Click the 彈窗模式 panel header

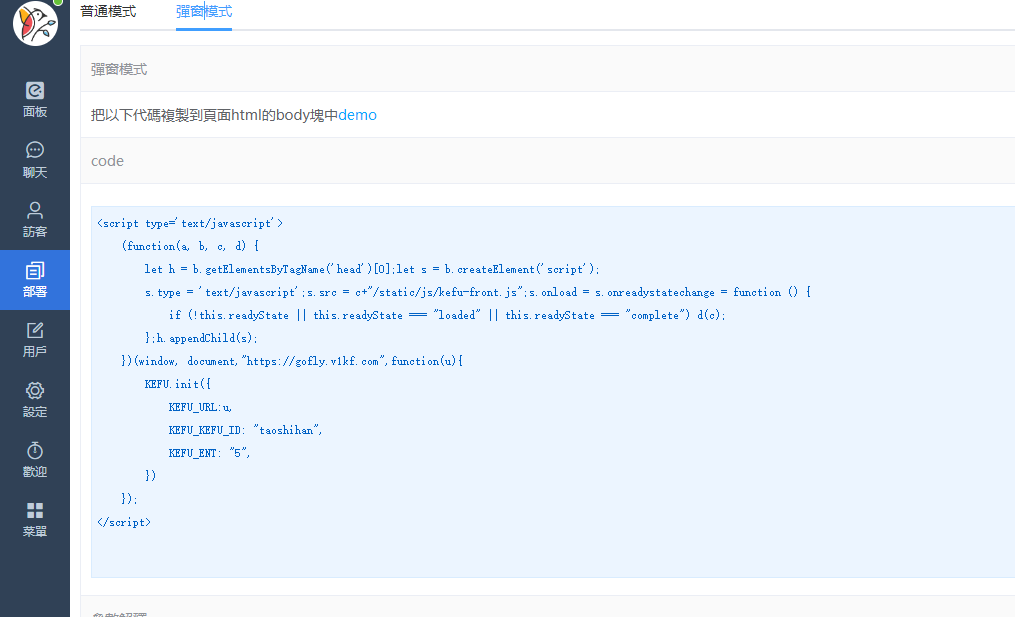[119, 69]
